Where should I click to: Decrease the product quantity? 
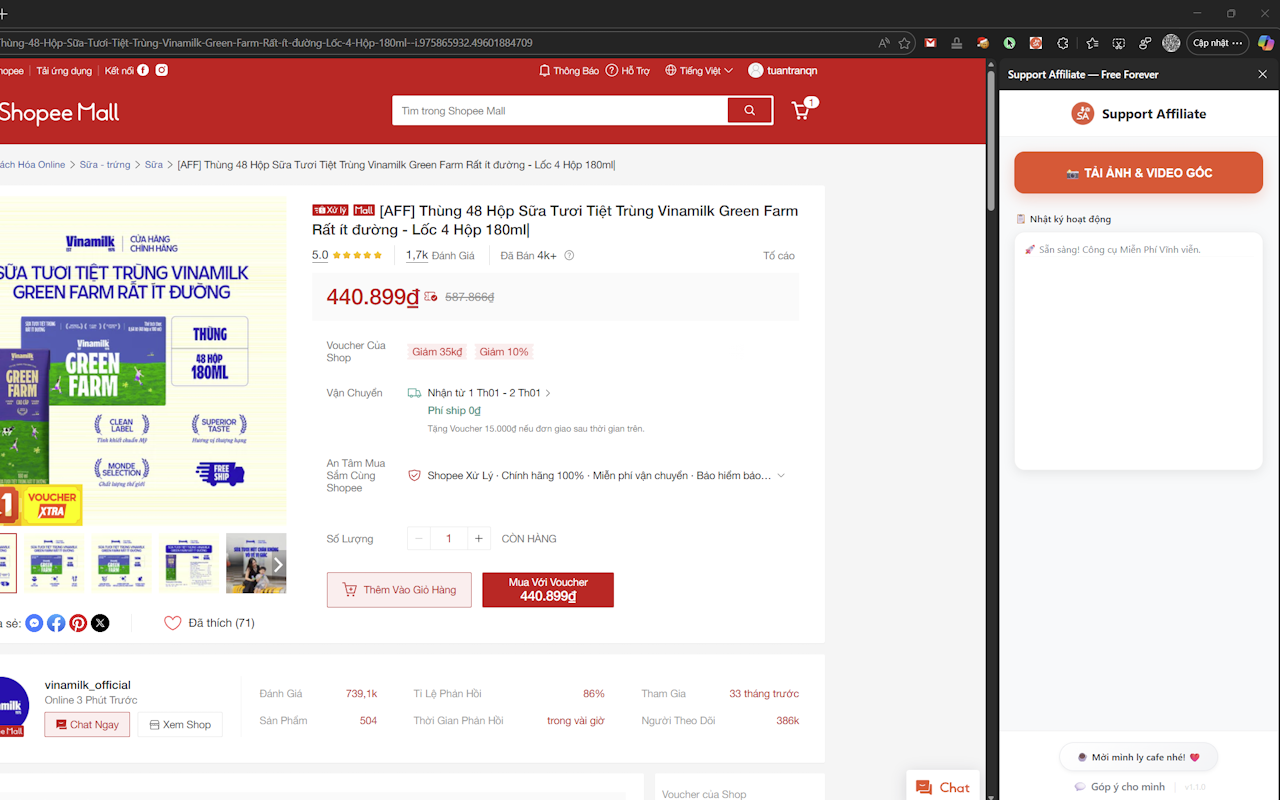pyautogui.click(x=419, y=539)
